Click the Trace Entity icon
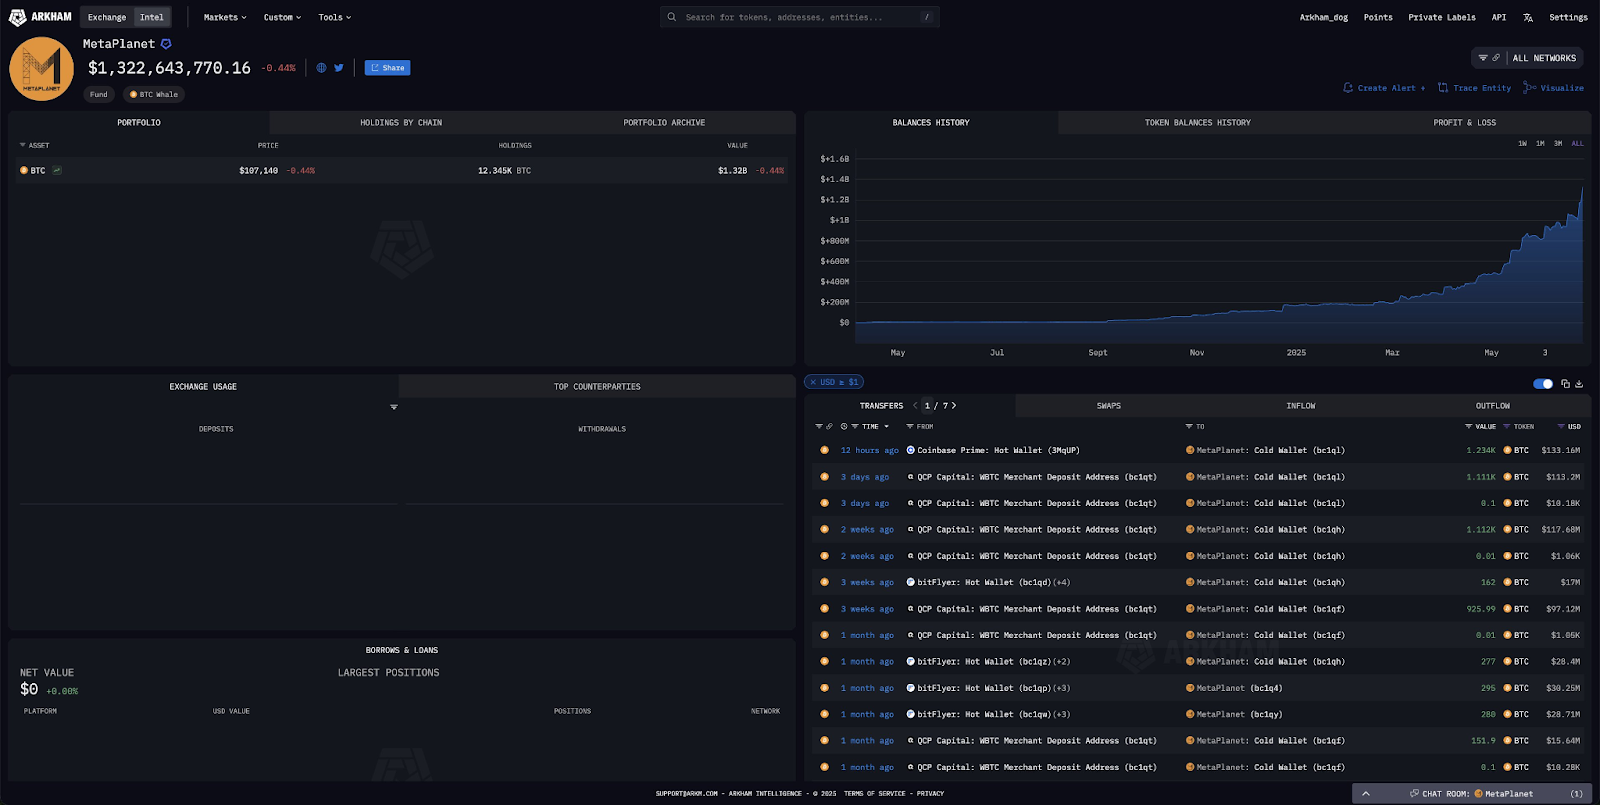Screen dimensions: 1600x805 pyautogui.click(x=1443, y=88)
